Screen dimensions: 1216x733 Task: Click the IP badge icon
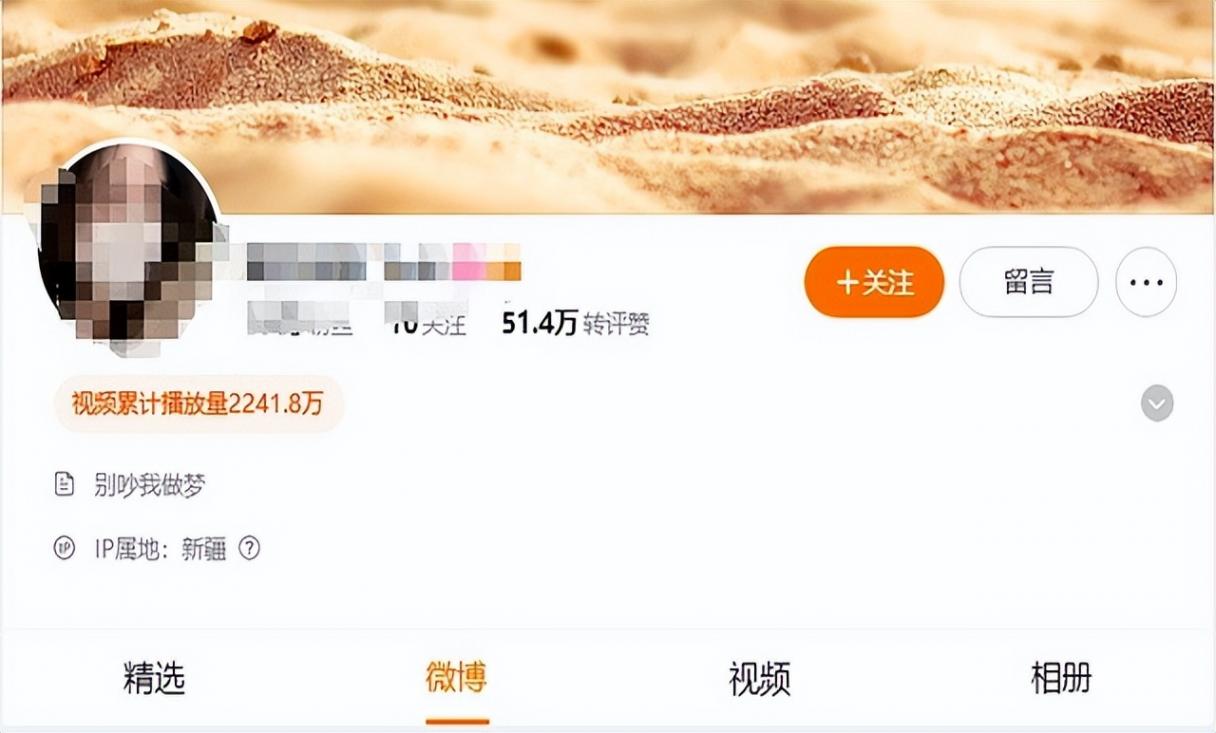pyautogui.click(x=64, y=548)
